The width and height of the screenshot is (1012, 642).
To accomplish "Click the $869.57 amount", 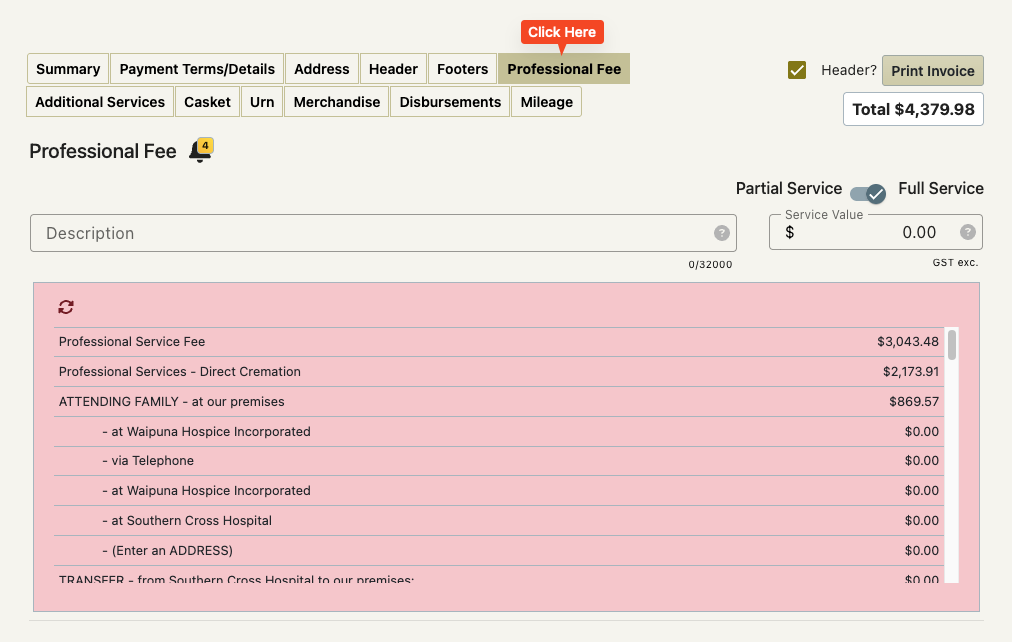I will 914,401.
